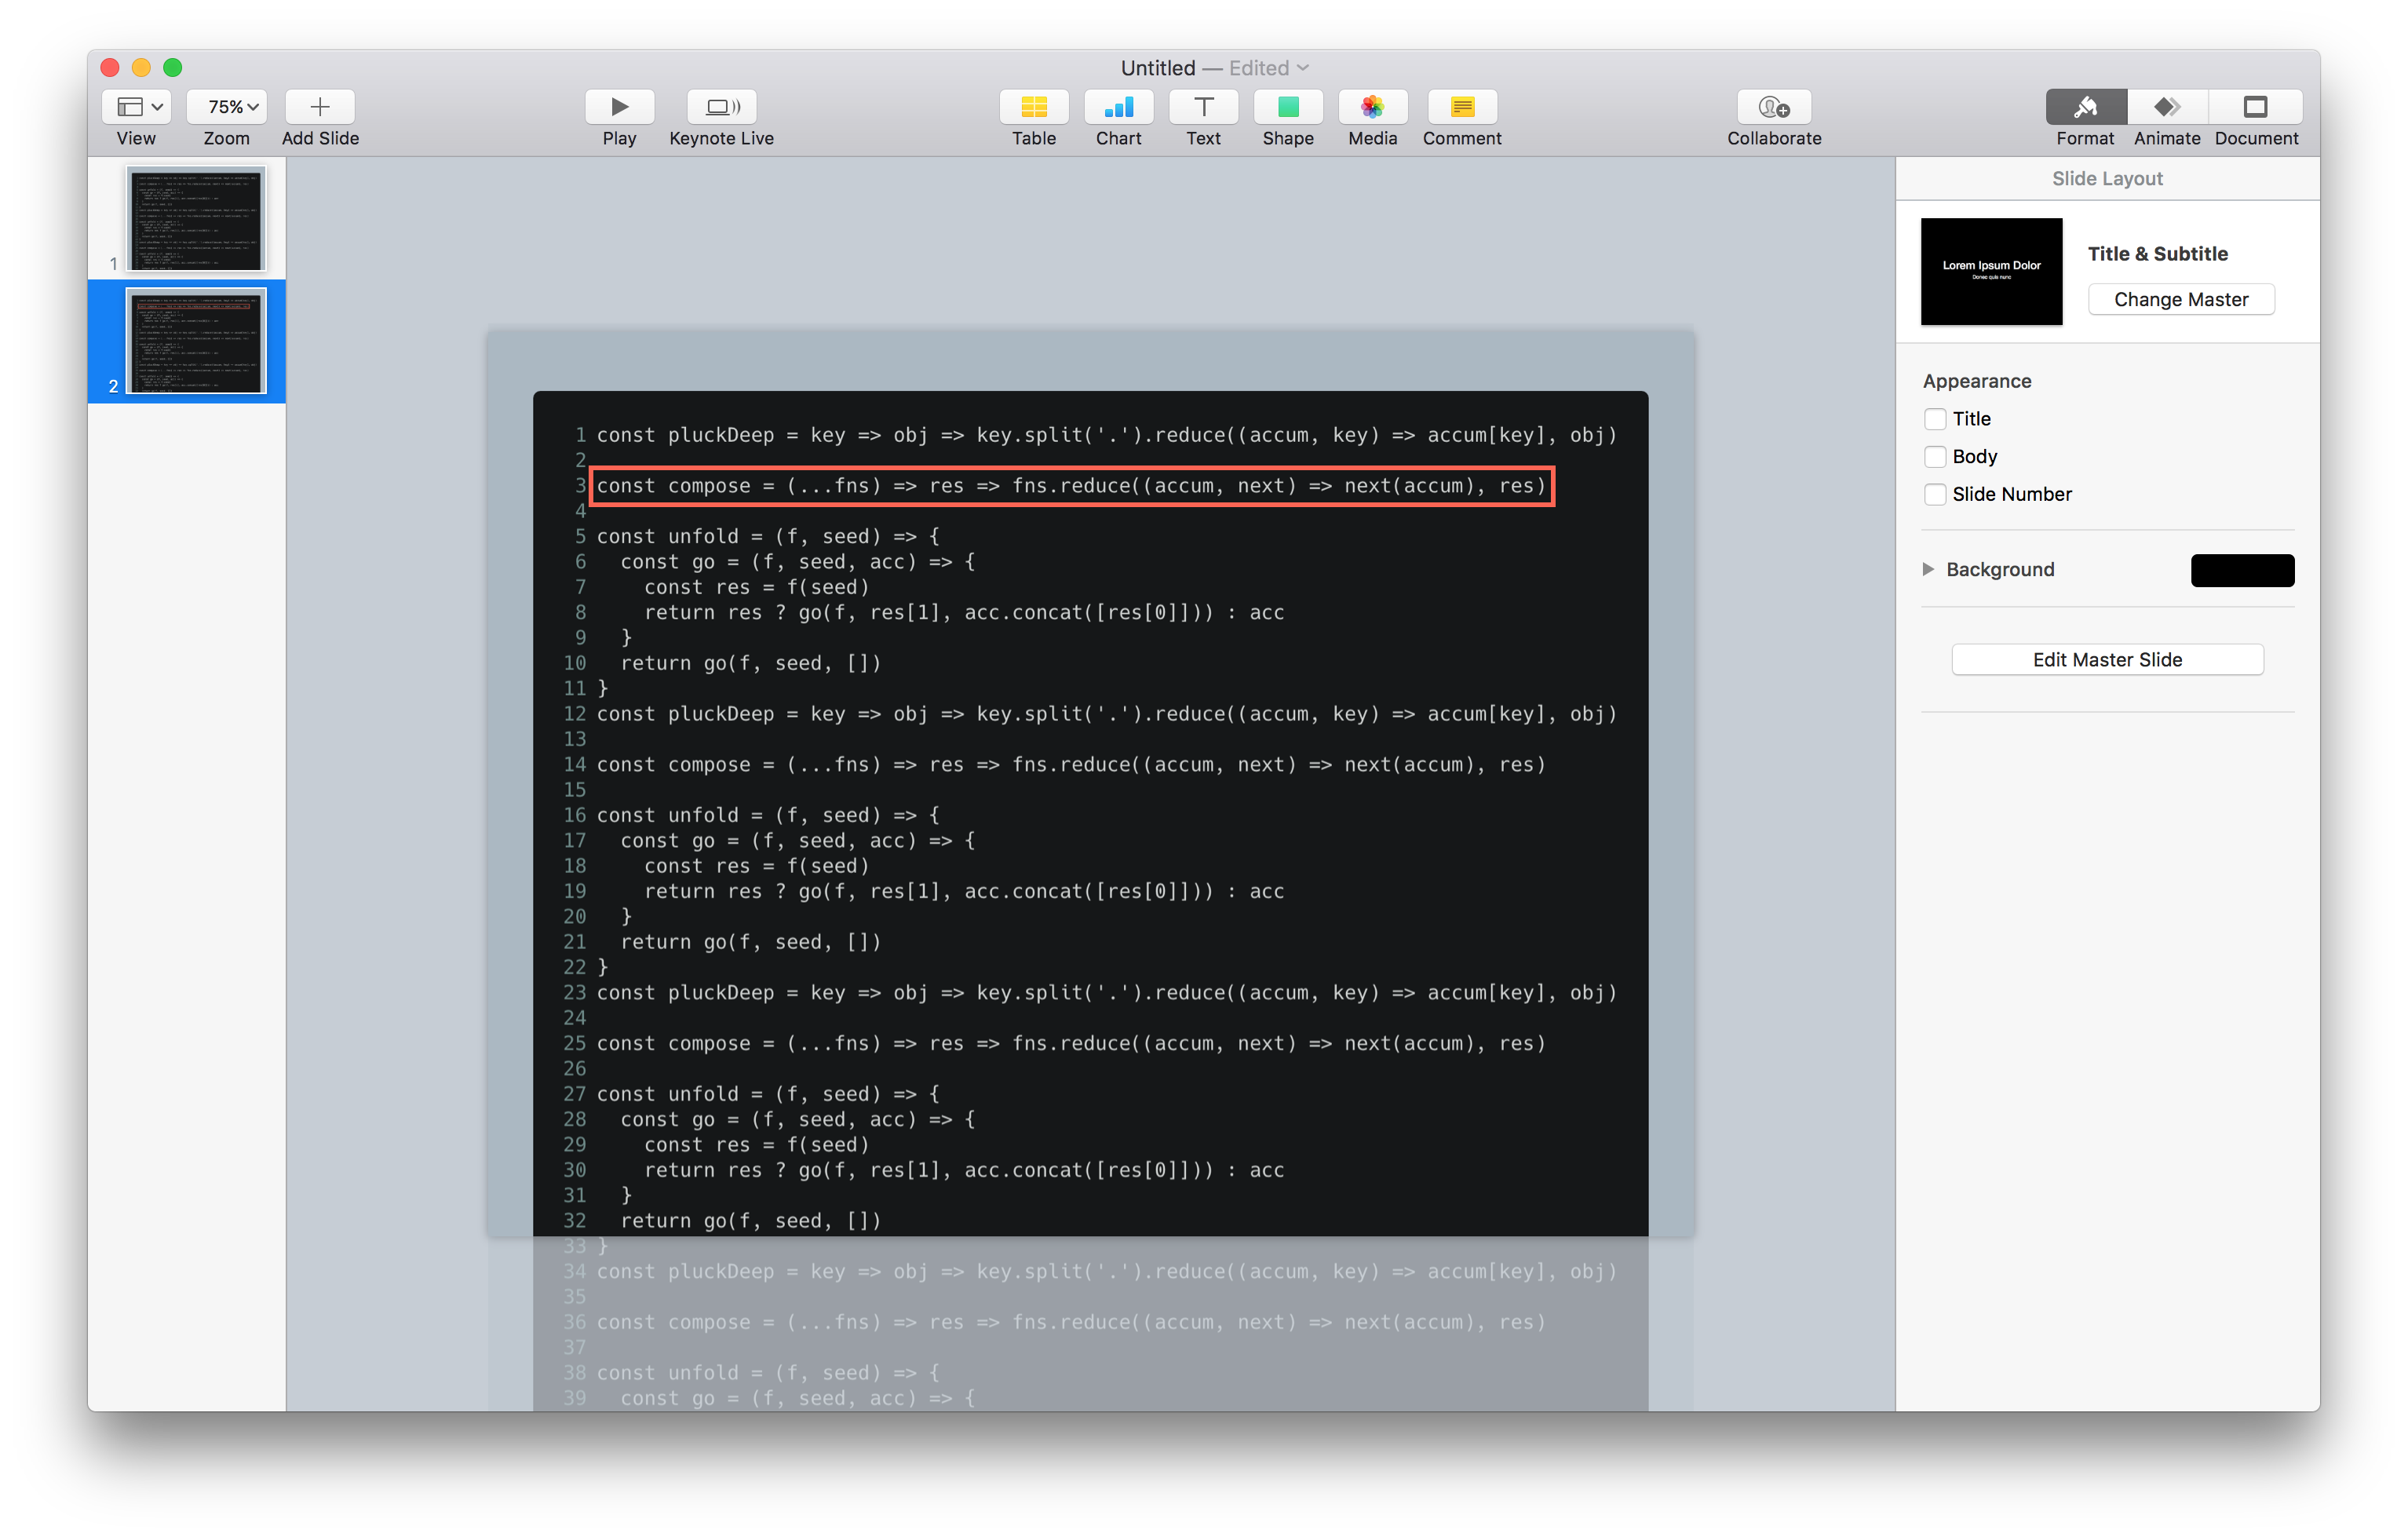Click the Play slideshow icon

coord(619,107)
